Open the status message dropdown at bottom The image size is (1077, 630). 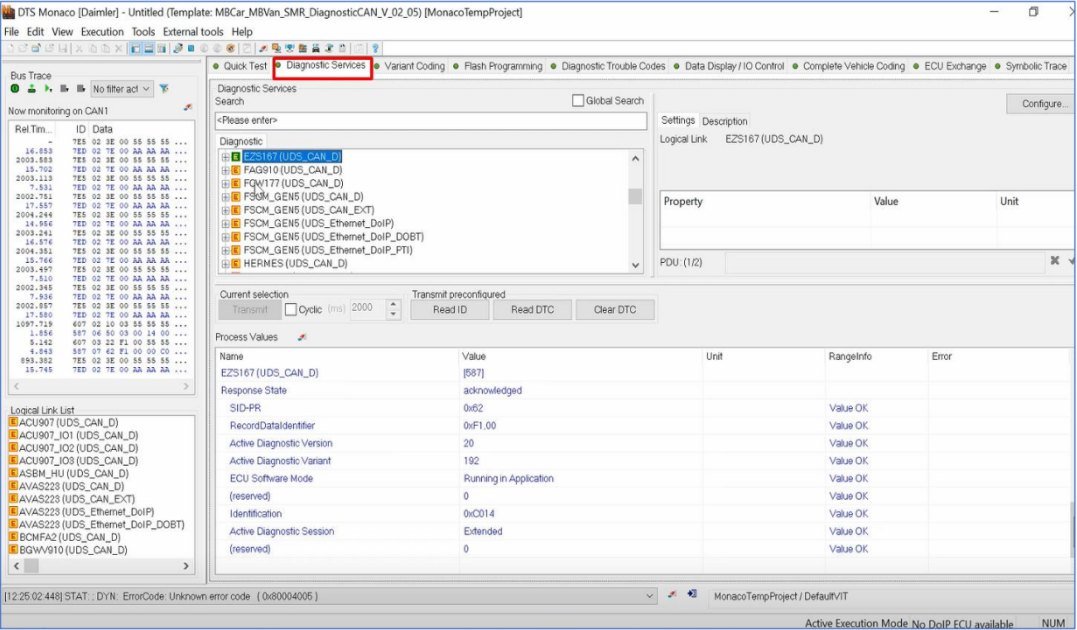point(651,596)
